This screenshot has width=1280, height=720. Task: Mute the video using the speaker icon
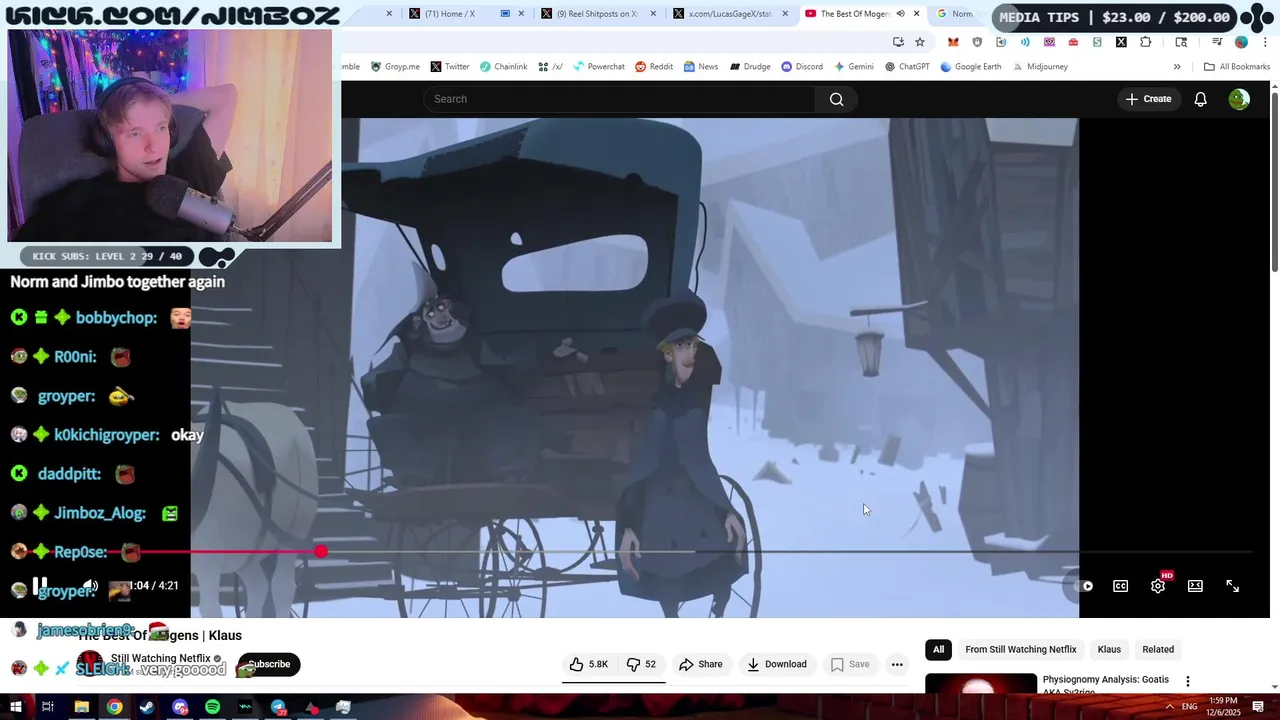click(x=90, y=586)
